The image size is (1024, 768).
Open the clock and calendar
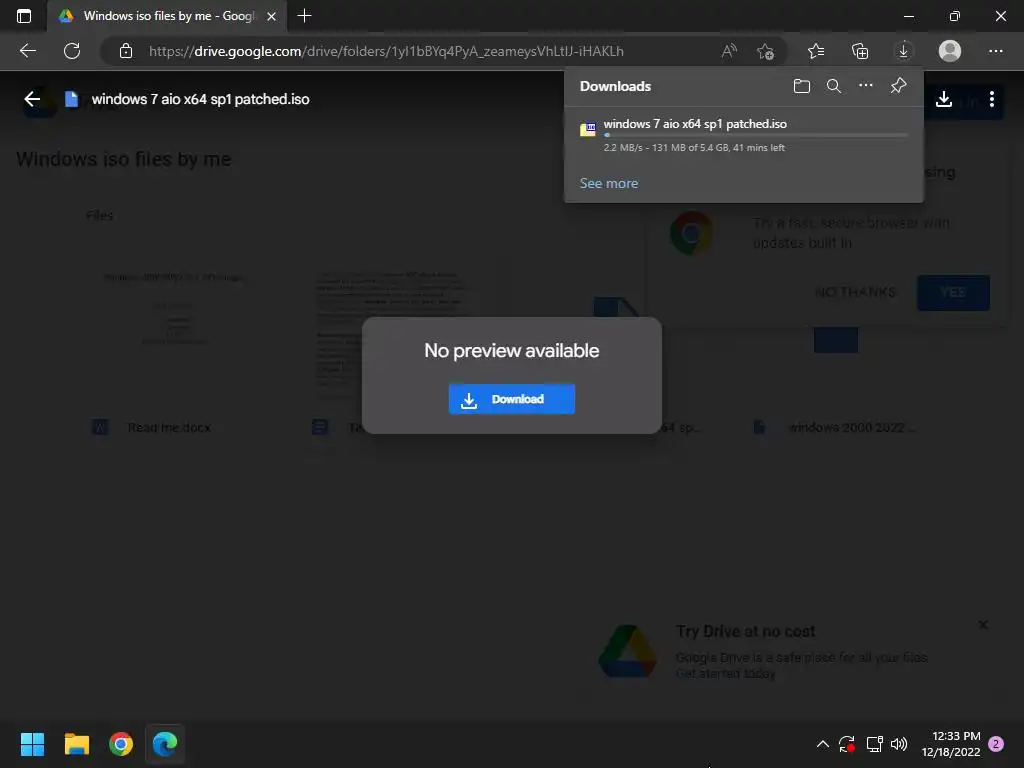coord(951,744)
